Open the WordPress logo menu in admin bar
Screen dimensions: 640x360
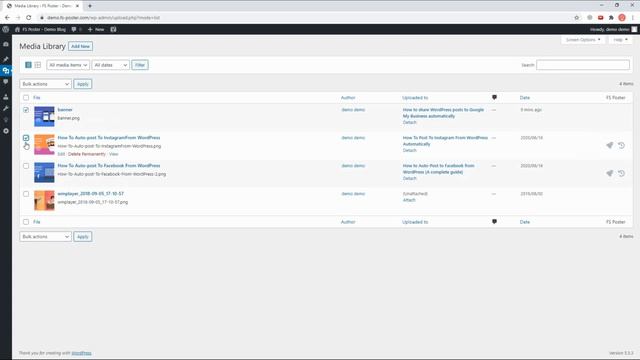(6, 29)
